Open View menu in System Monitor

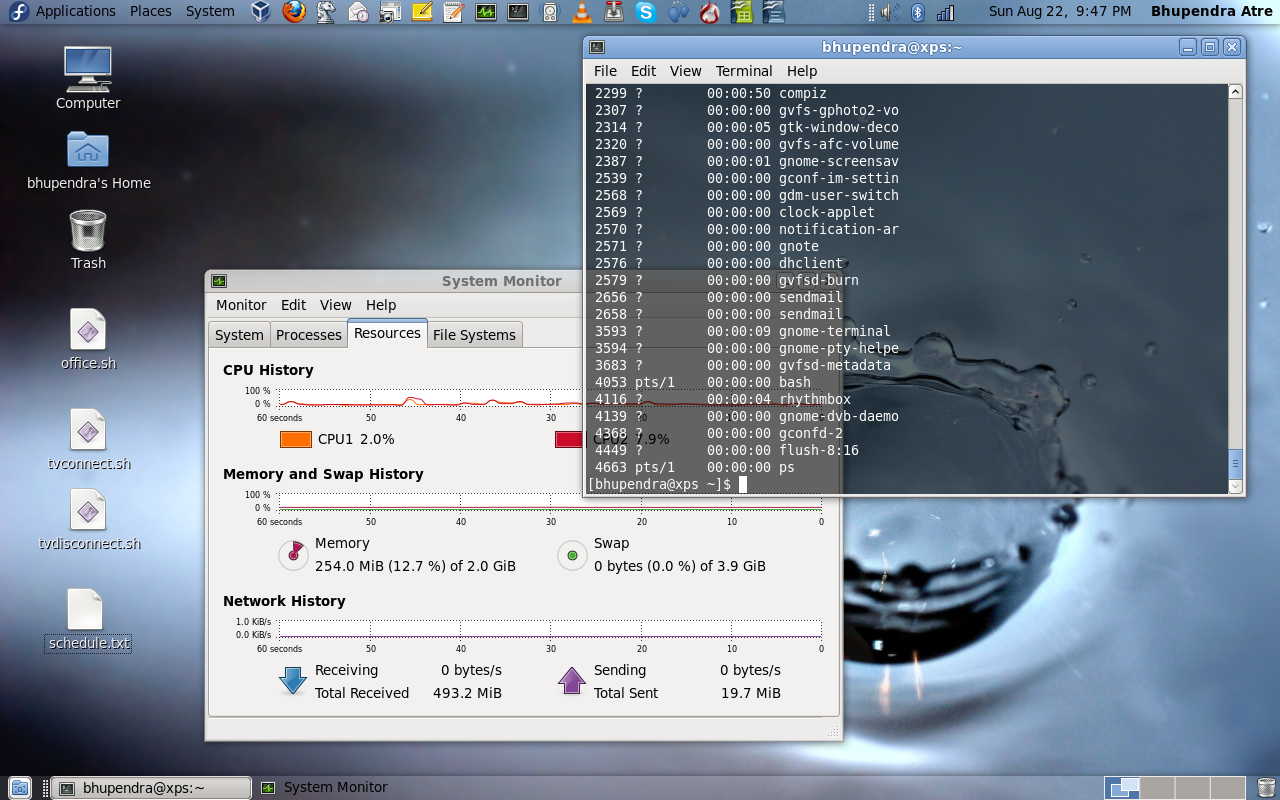336,305
